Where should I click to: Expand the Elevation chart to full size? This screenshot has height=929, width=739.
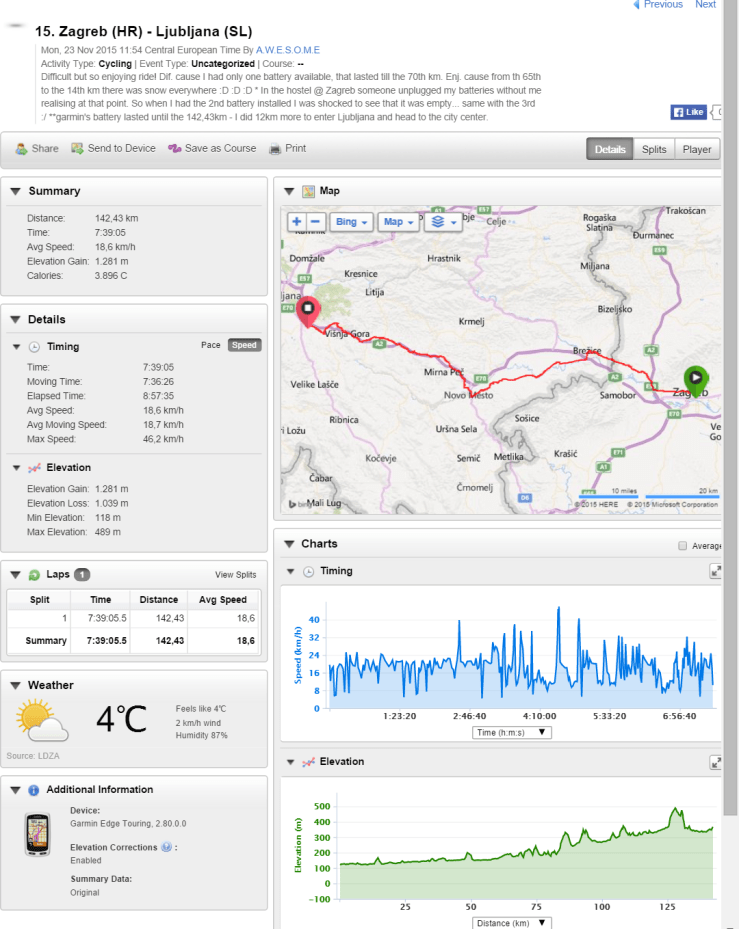click(x=716, y=762)
